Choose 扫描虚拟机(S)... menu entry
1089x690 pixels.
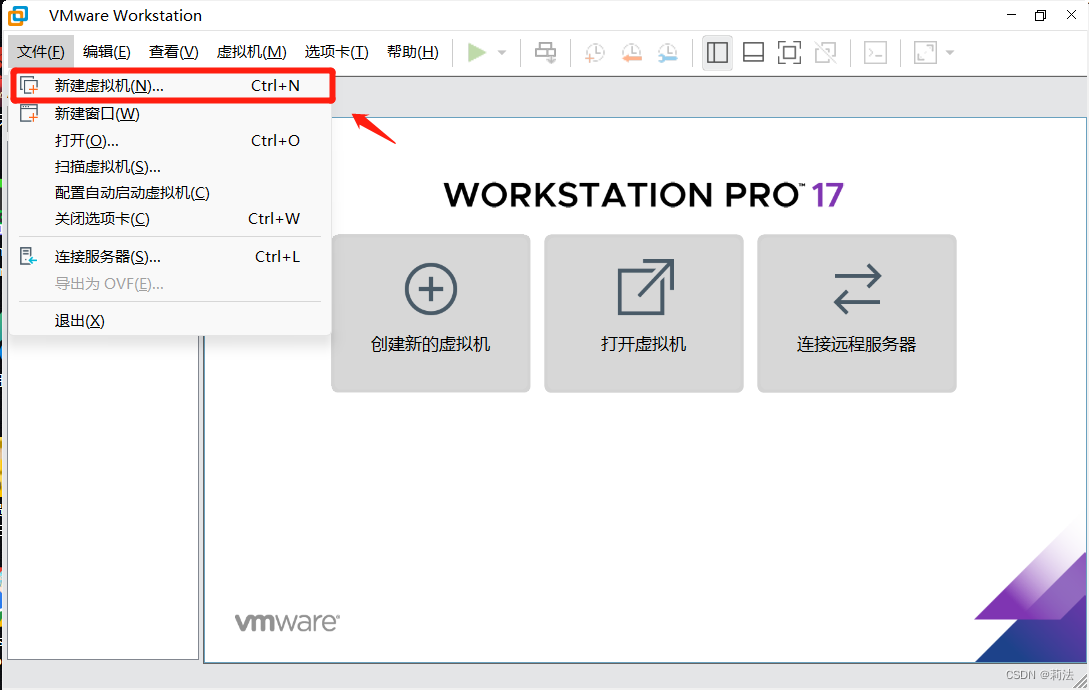tap(170, 167)
